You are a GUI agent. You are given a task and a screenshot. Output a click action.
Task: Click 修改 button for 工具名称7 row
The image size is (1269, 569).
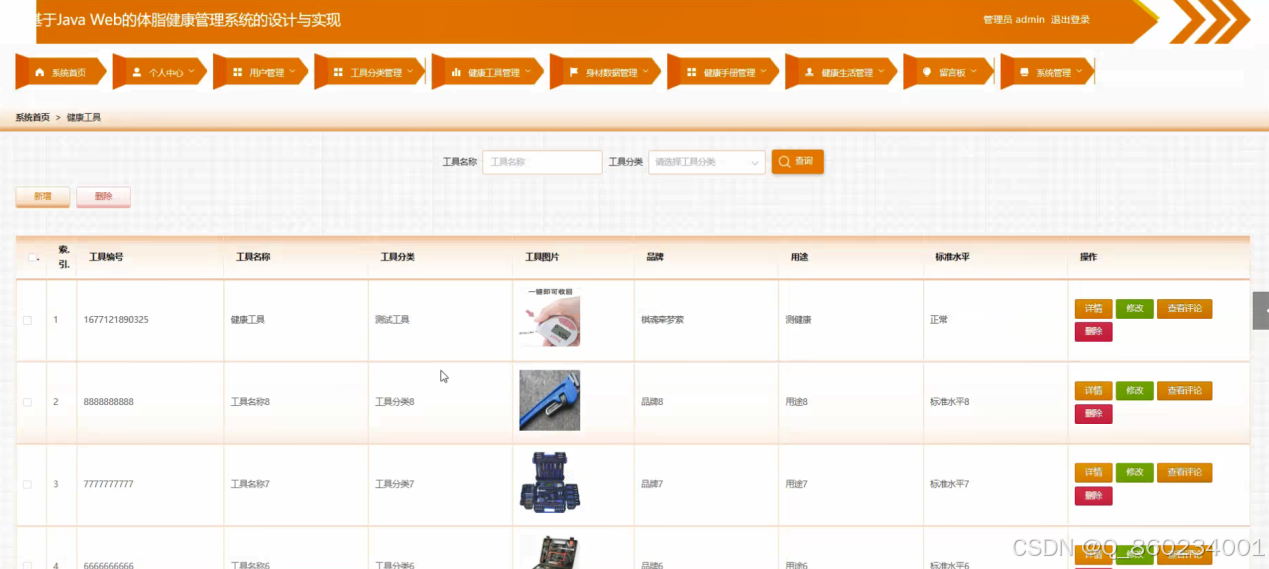coord(1135,473)
